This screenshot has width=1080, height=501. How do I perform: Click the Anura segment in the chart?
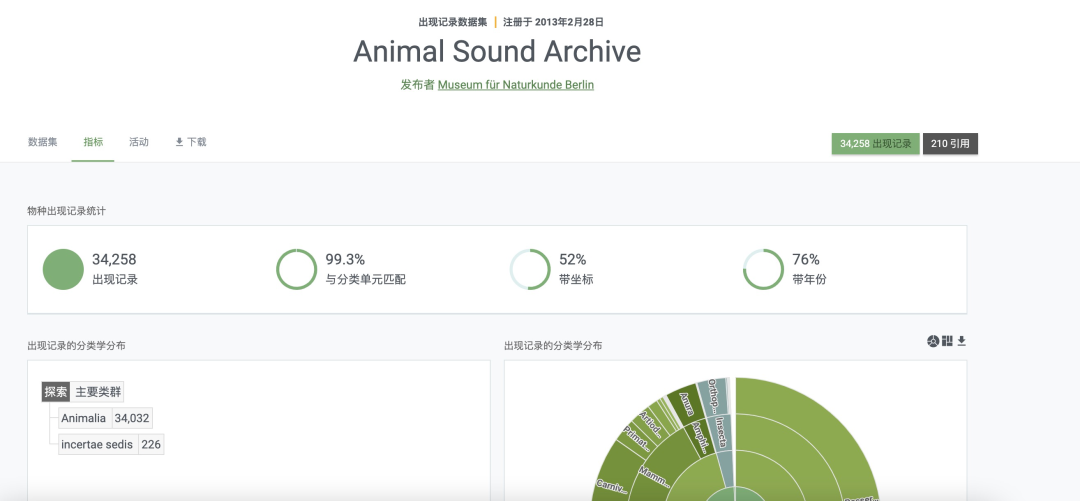coord(686,402)
